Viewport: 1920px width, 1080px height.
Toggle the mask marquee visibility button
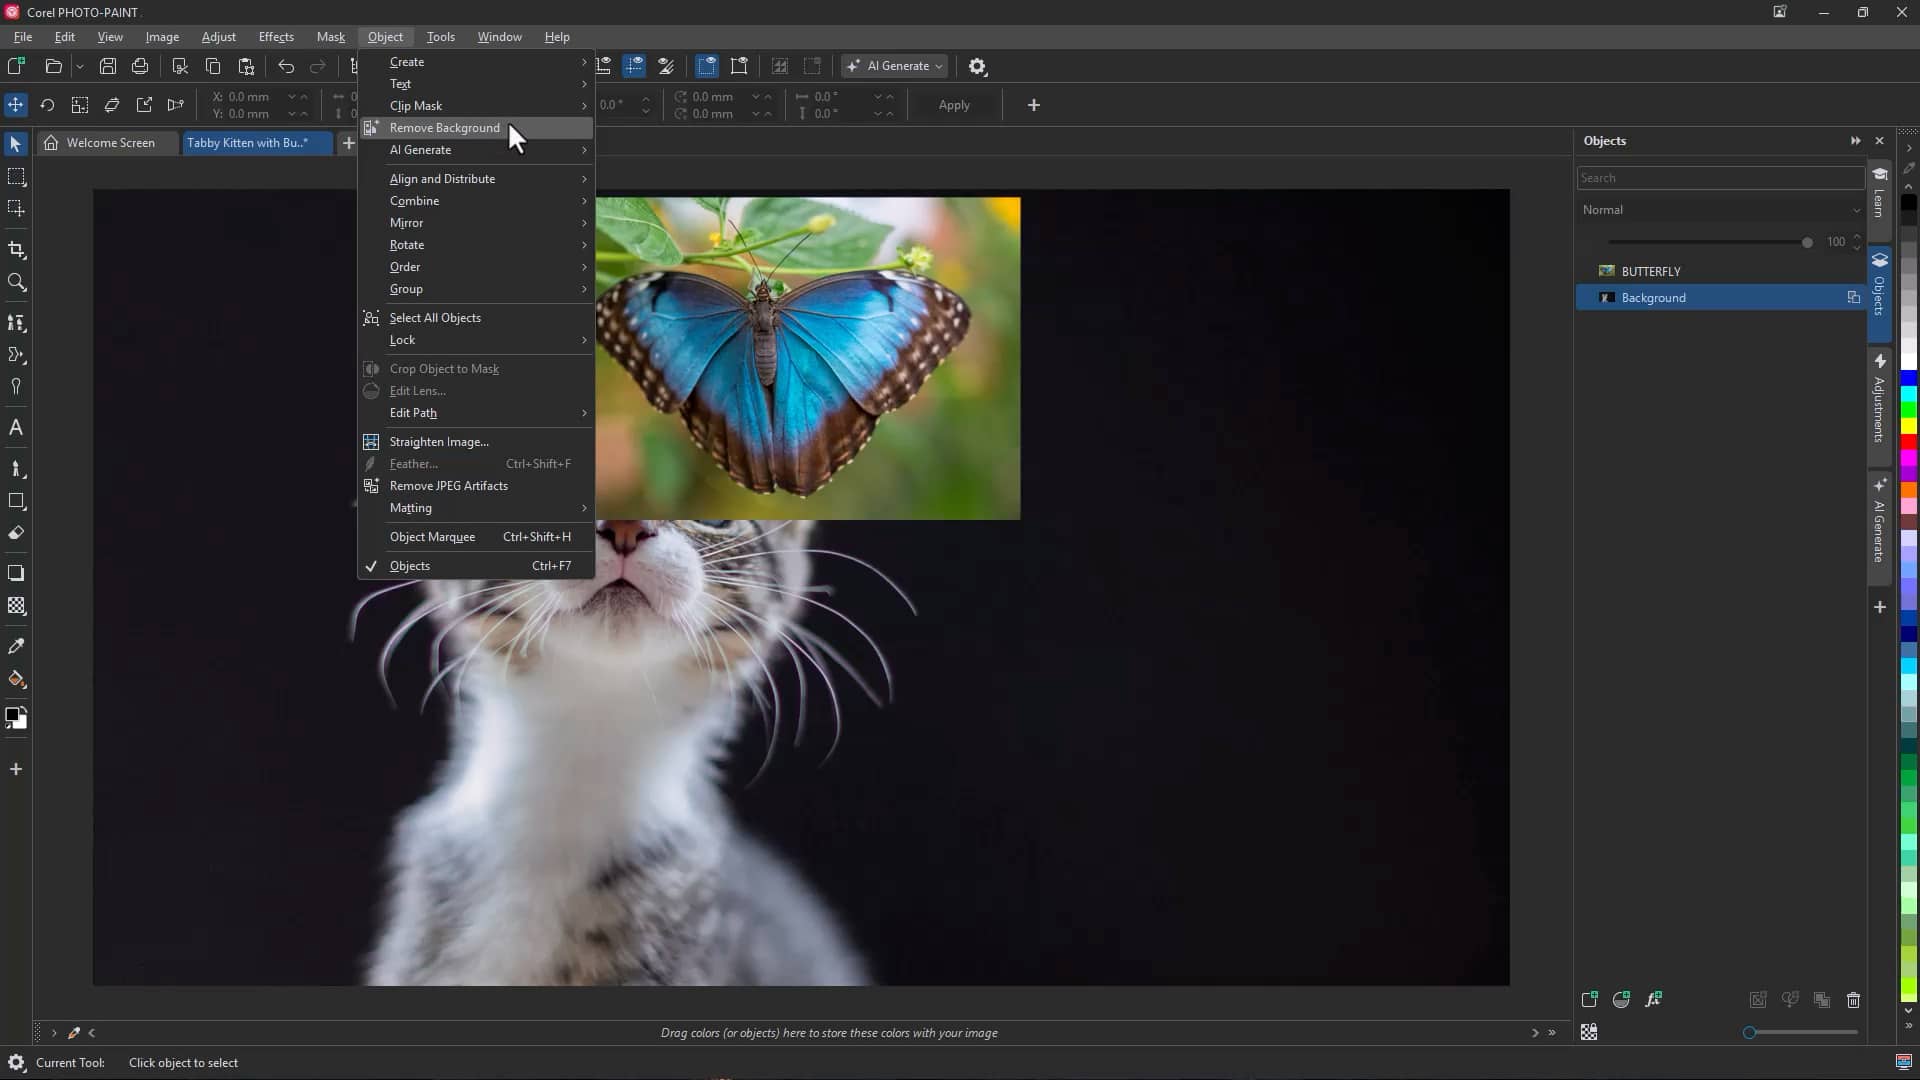707,66
